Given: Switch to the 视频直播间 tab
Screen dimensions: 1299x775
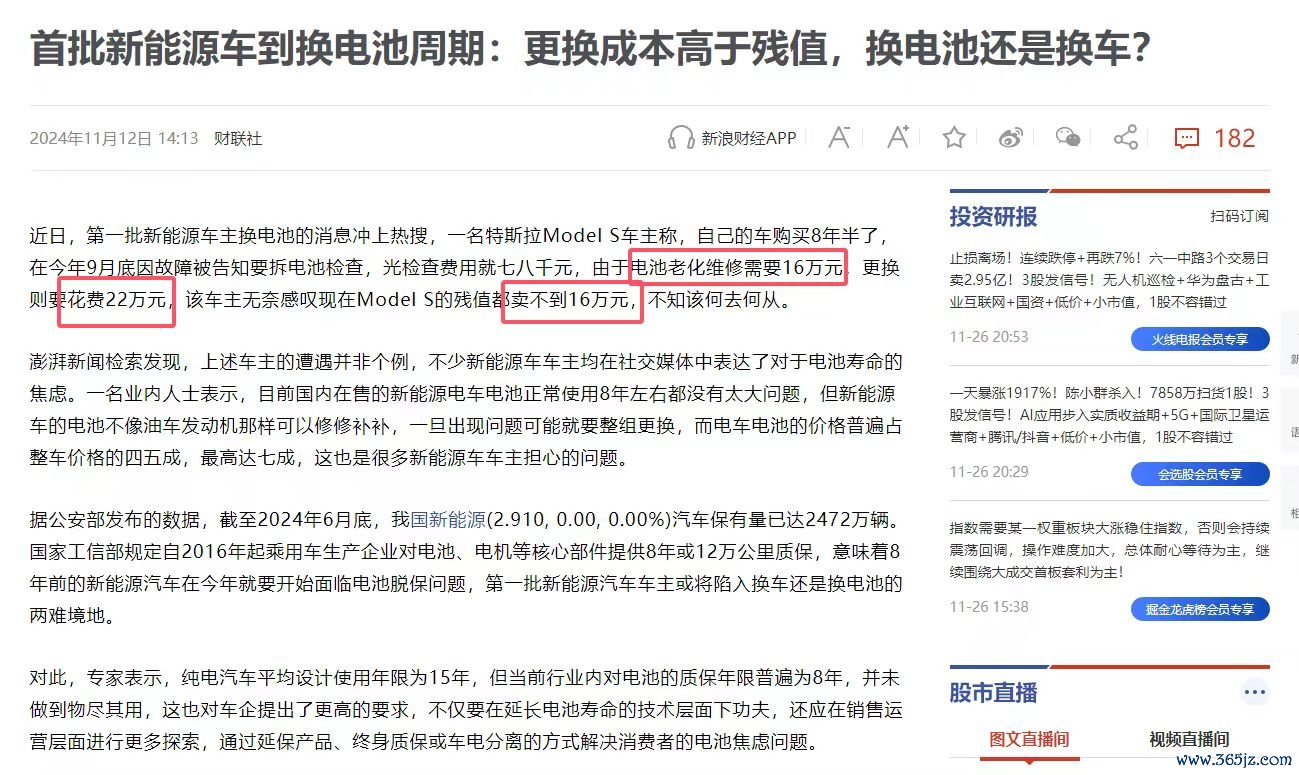Looking at the screenshot, I should [x=1189, y=739].
